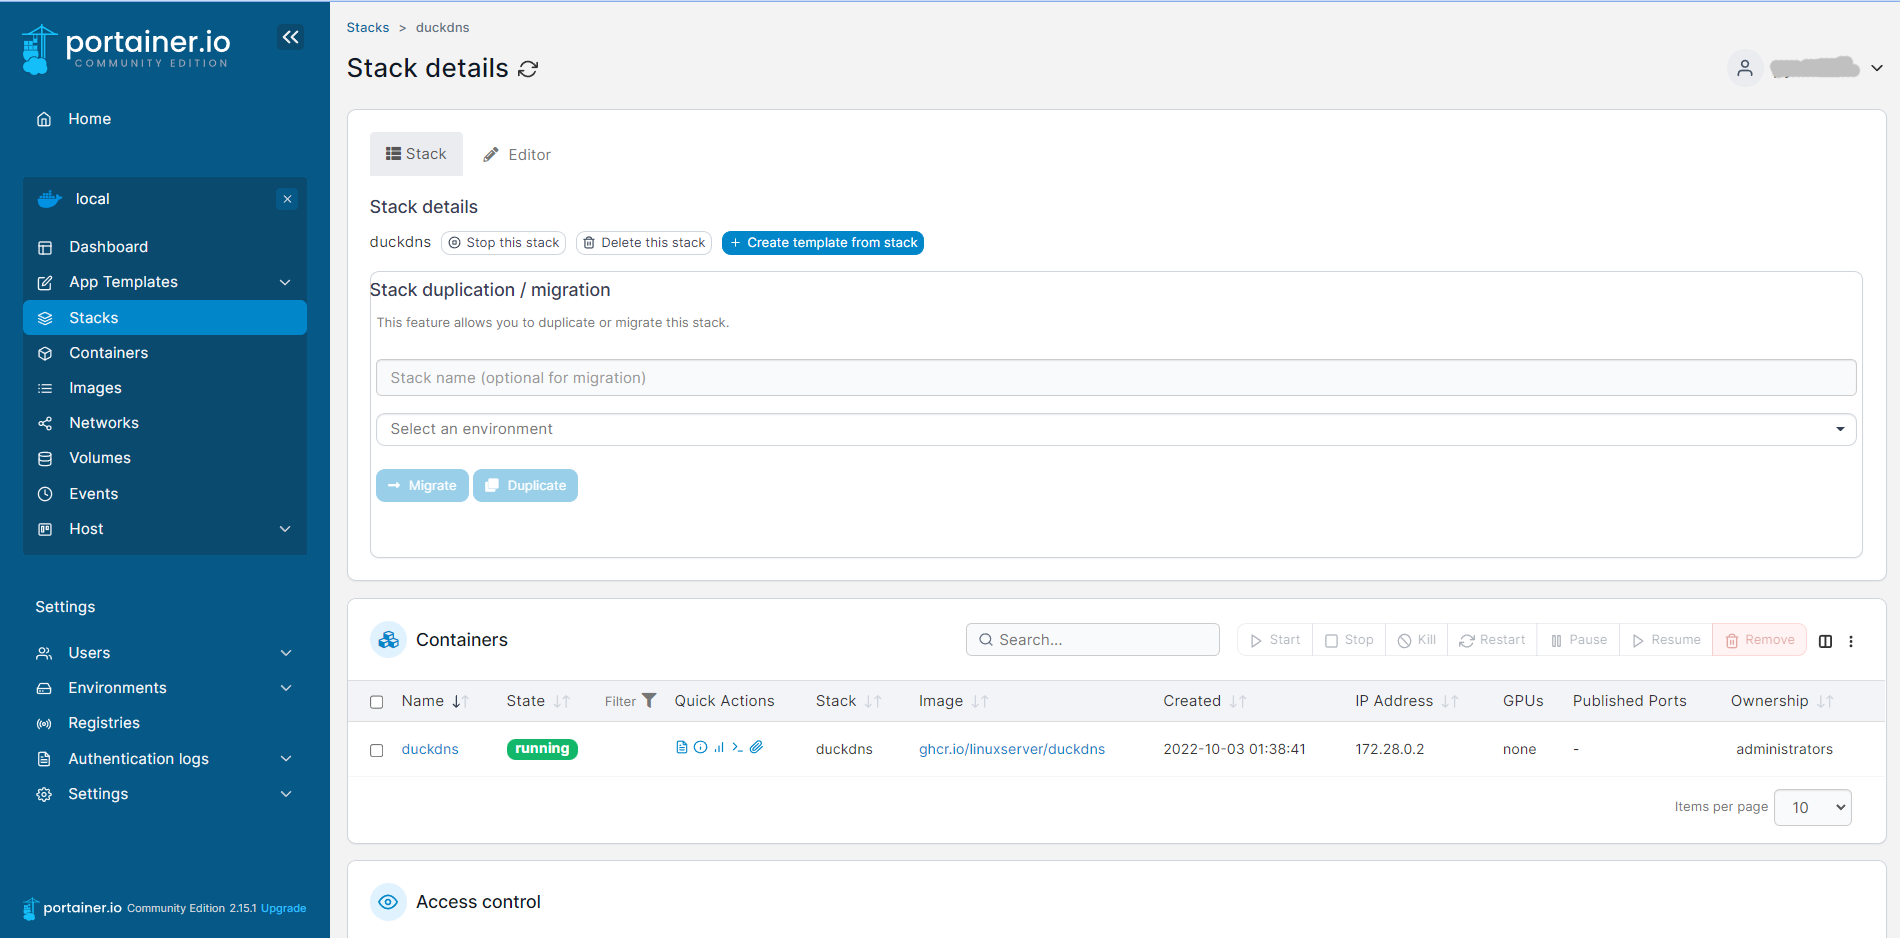Image resolution: width=1900 pixels, height=938 pixels.
Task: Open the Images list
Action: coord(95,388)
